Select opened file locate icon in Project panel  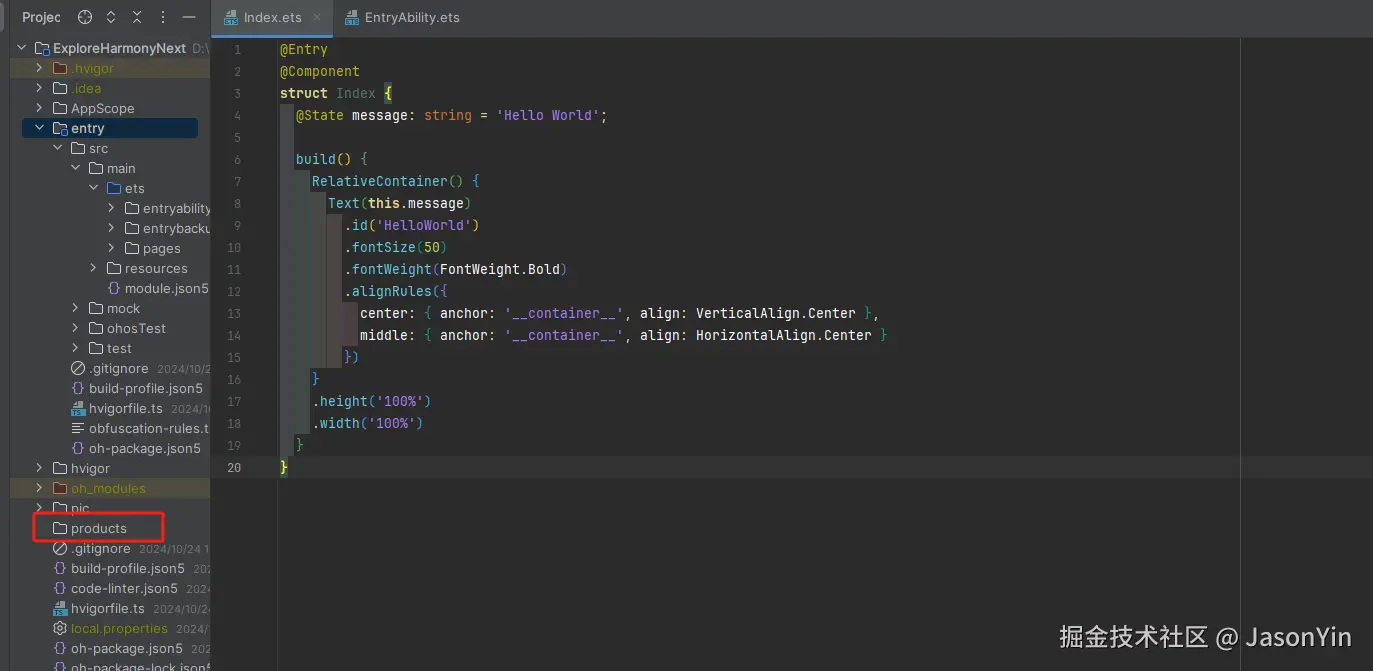[x=85, y=17]
